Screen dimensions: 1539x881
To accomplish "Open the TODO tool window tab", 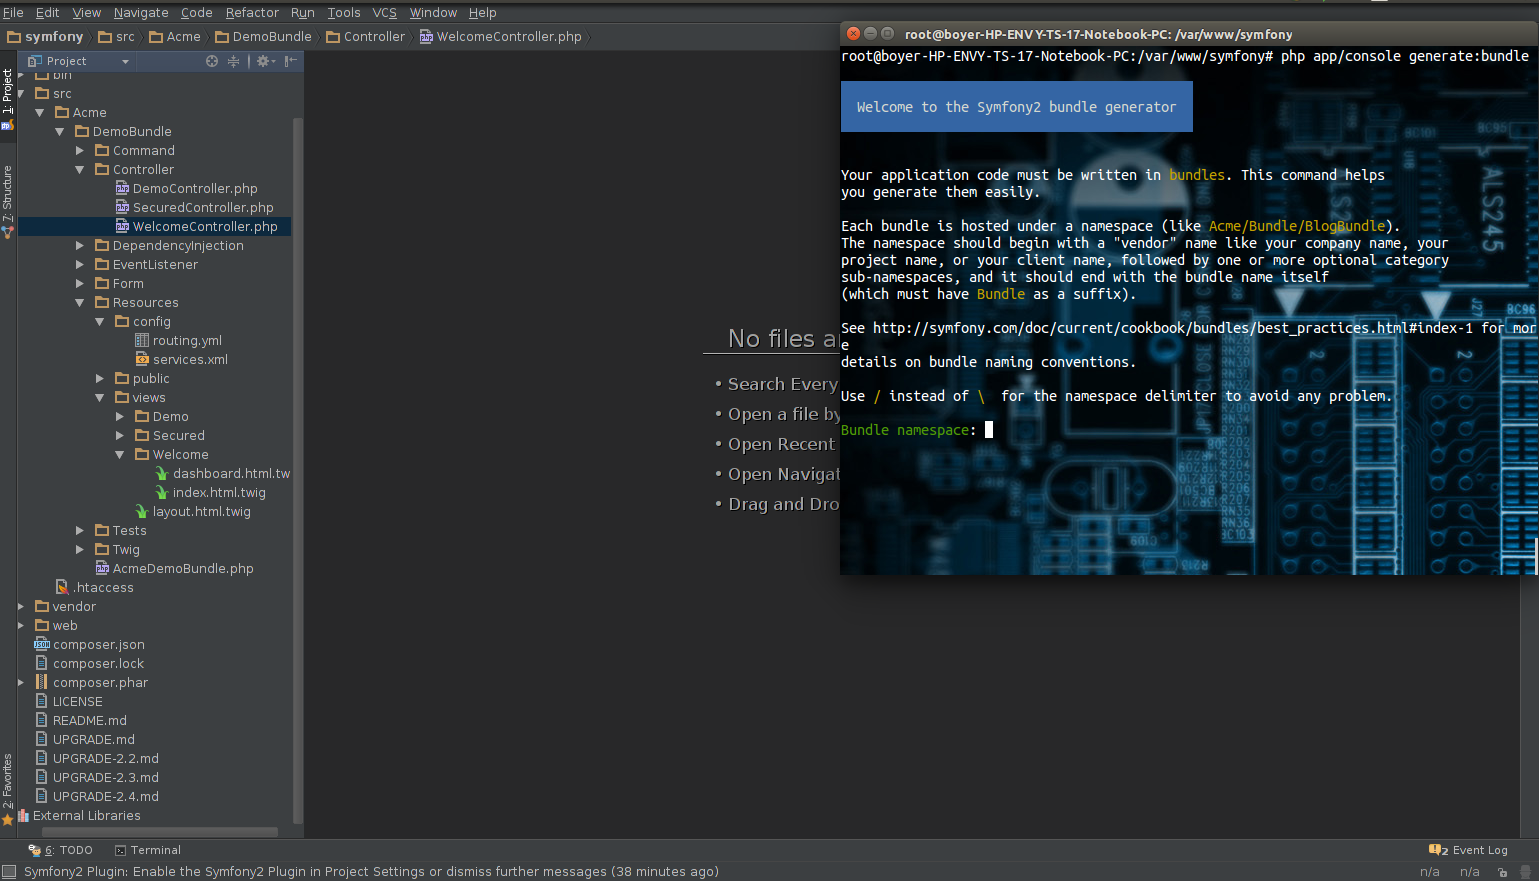I will [x=61, y=850].
